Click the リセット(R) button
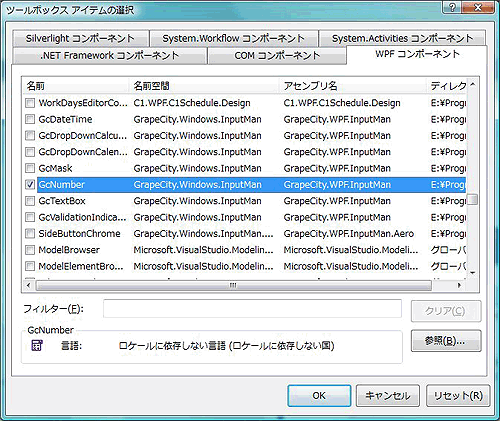The width and height of the screenshot is (500, 421). (458, 396)
